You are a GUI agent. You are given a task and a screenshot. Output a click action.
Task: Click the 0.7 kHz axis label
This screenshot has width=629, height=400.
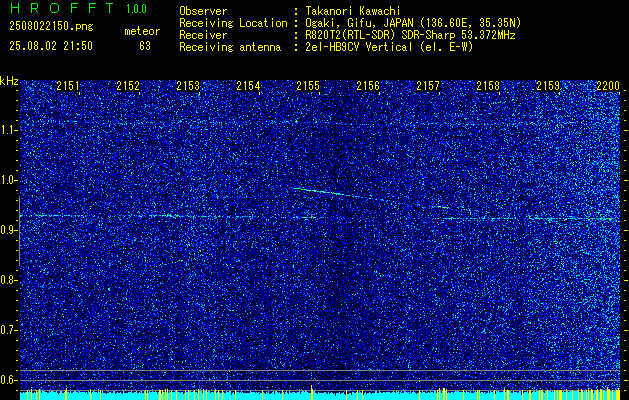pyautogui.click(x=8, y=330)
